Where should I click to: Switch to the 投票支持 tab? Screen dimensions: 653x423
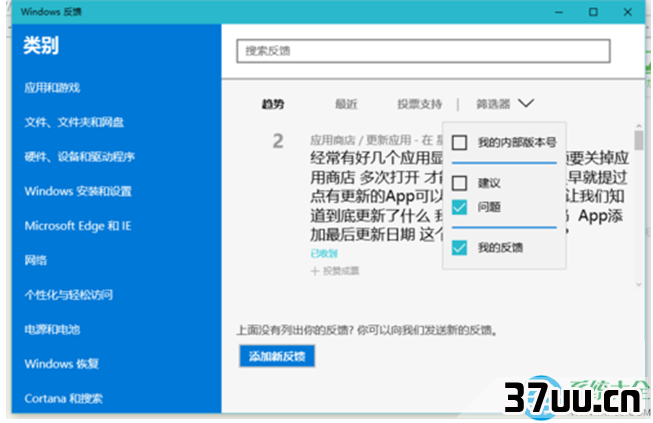[419, 104]
